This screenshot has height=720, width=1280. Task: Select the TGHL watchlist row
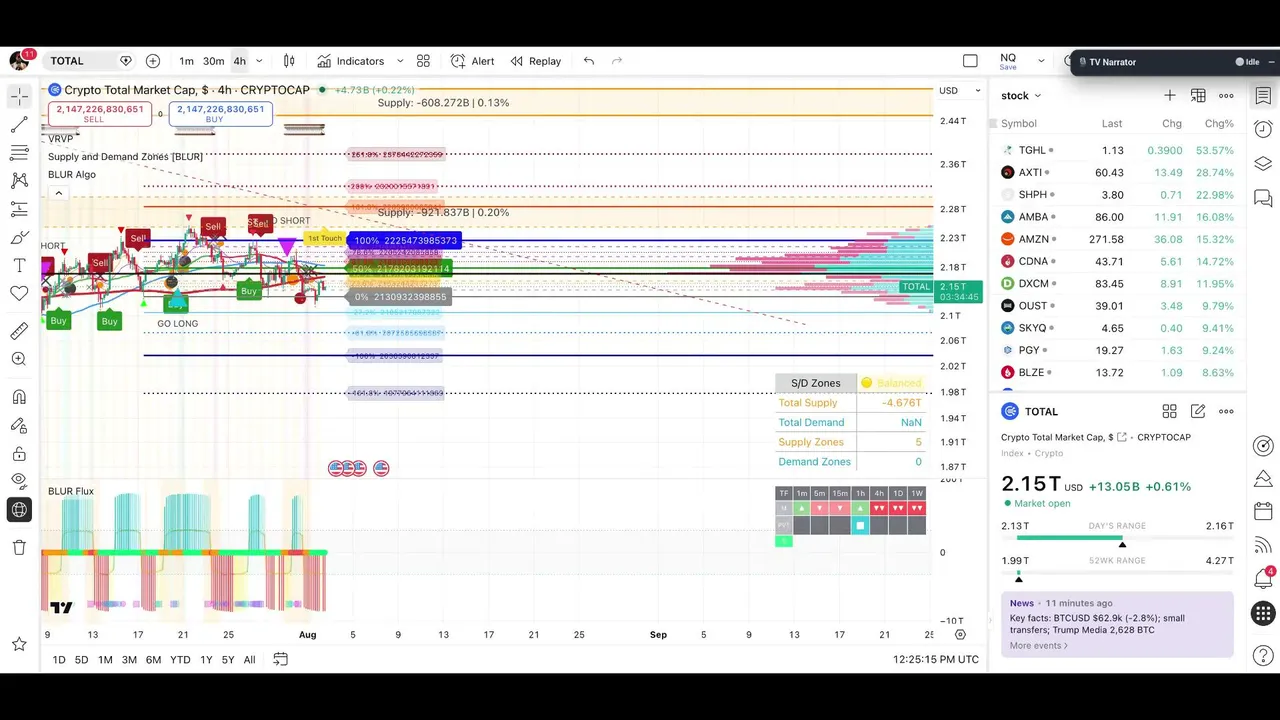pos(1117,150)
